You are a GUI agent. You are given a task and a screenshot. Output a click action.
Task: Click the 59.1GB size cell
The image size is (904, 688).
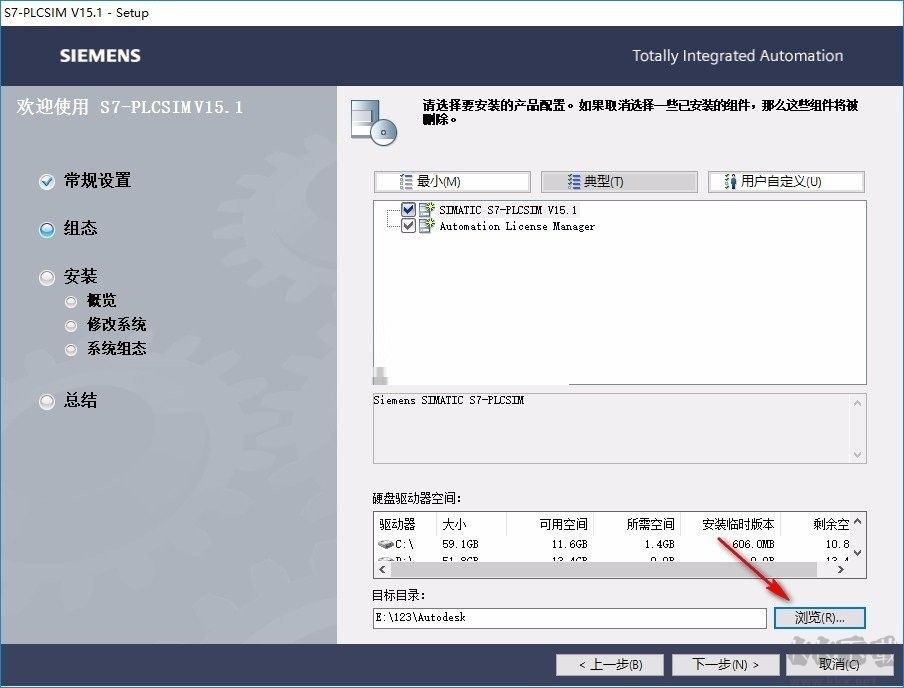(460, 544)
